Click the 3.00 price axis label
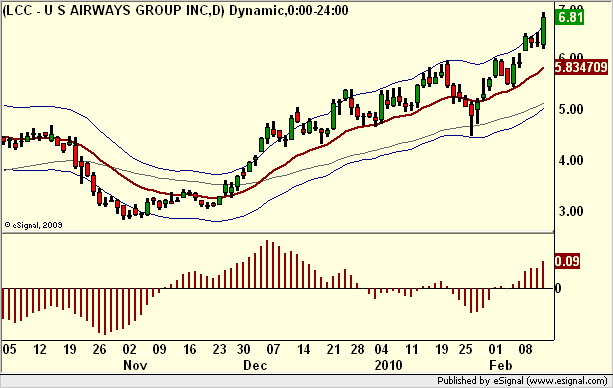This screenshot has width=613, height=388. click(x=571, y=211)
